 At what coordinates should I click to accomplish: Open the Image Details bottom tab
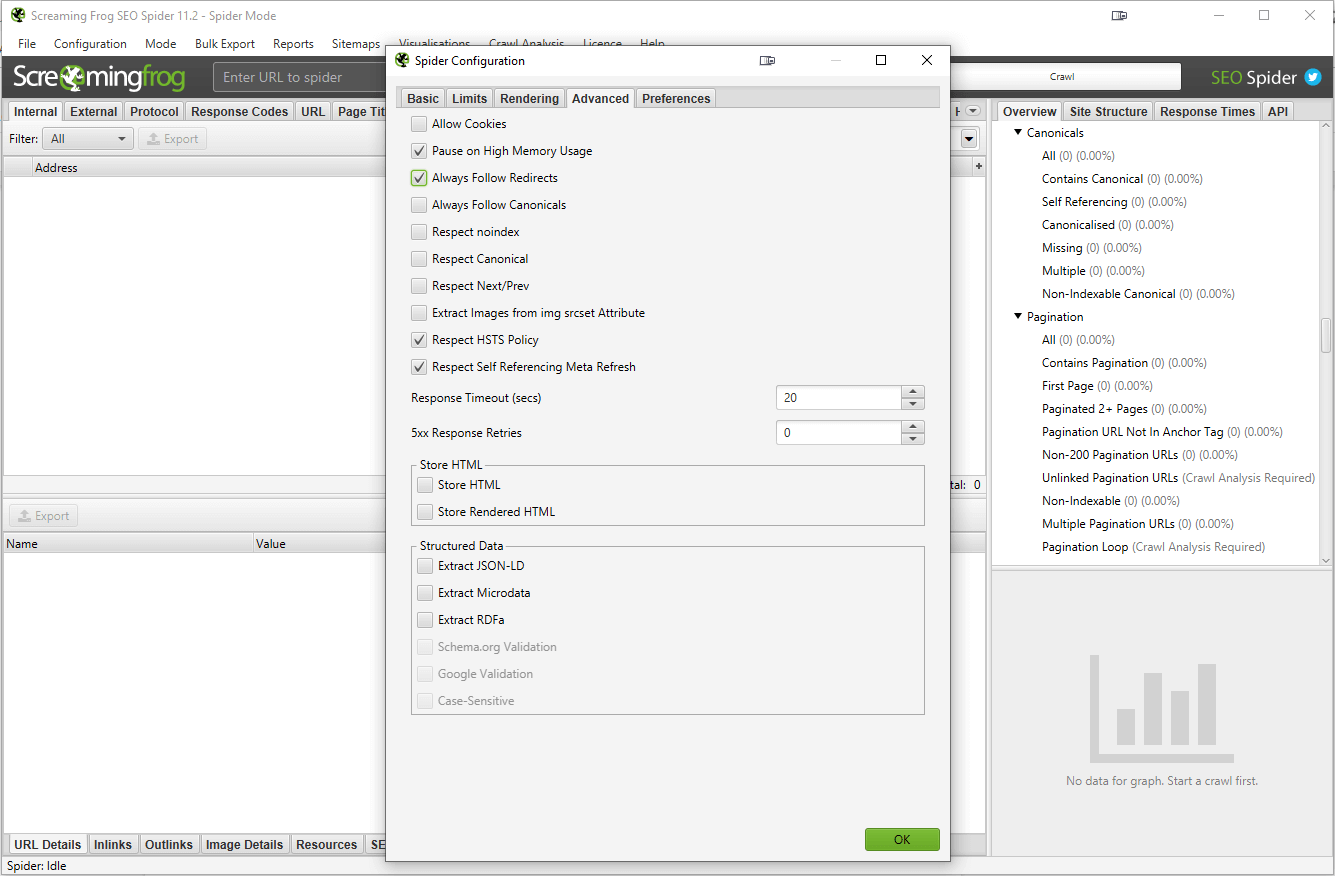point(244,844)
